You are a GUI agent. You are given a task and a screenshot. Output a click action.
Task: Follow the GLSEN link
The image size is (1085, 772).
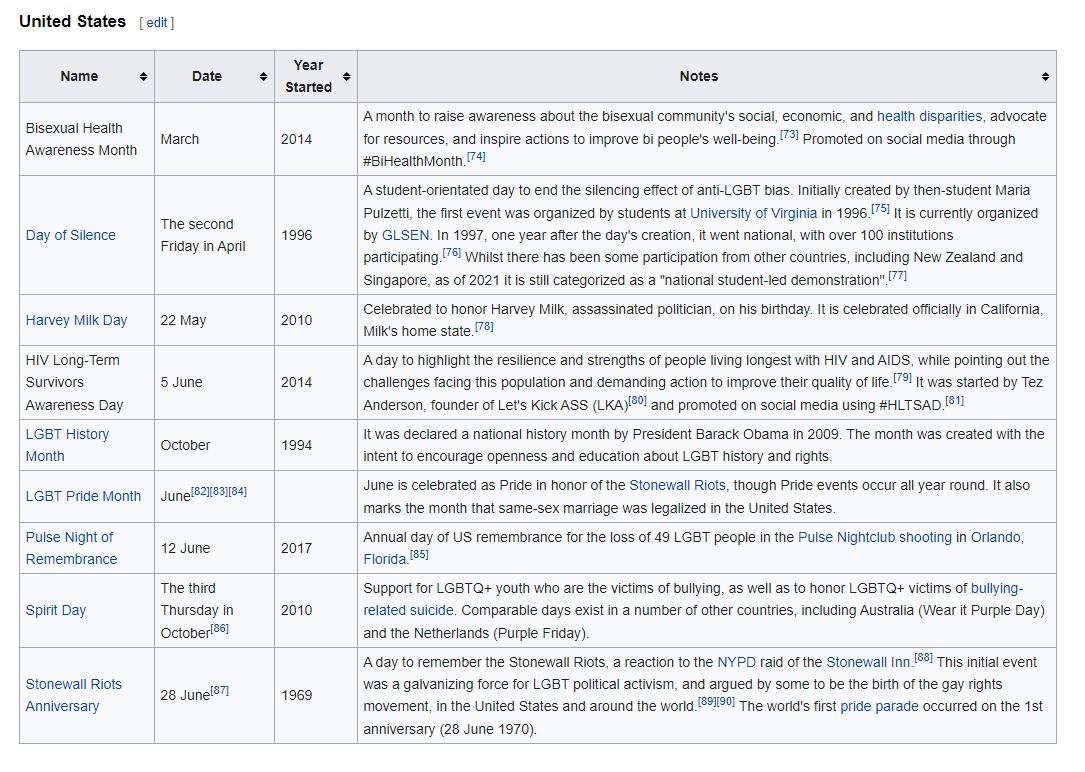click(x=405, y=235)
